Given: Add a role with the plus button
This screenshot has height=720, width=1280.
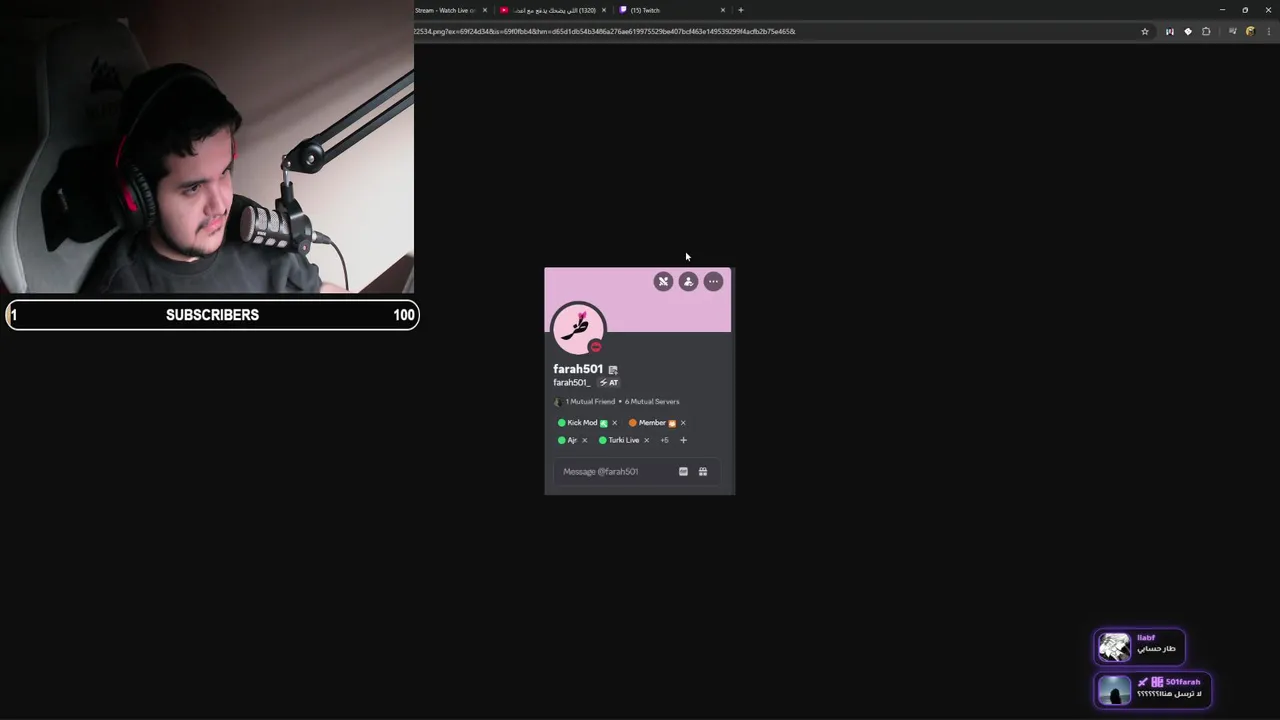Looking at the screenshot, I should coord(683,440).
